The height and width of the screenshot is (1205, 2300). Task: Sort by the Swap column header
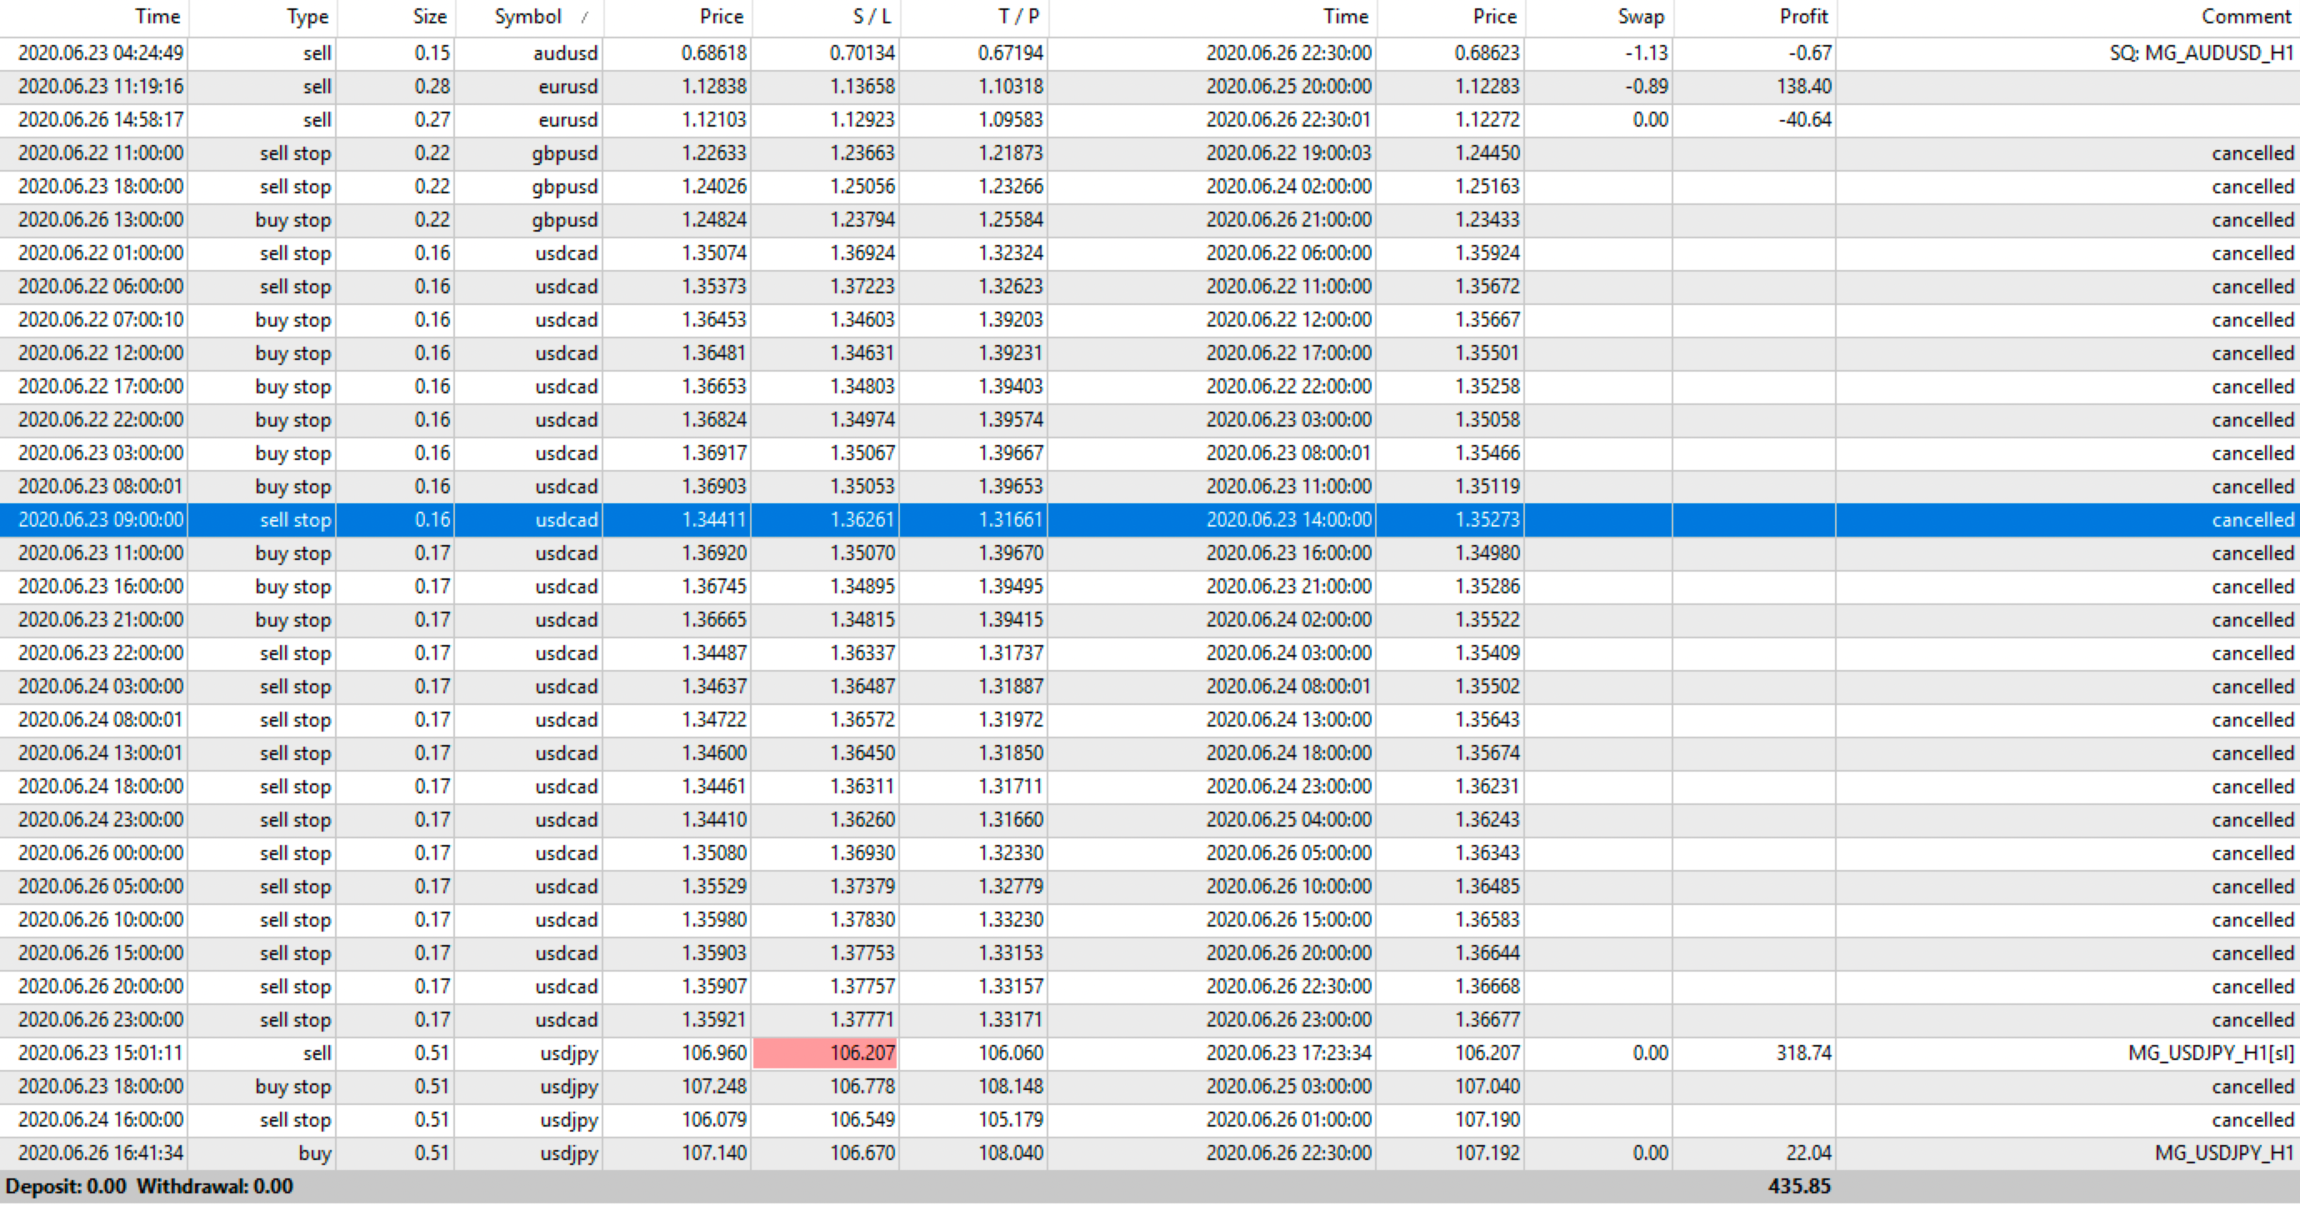click(1640, 17)
